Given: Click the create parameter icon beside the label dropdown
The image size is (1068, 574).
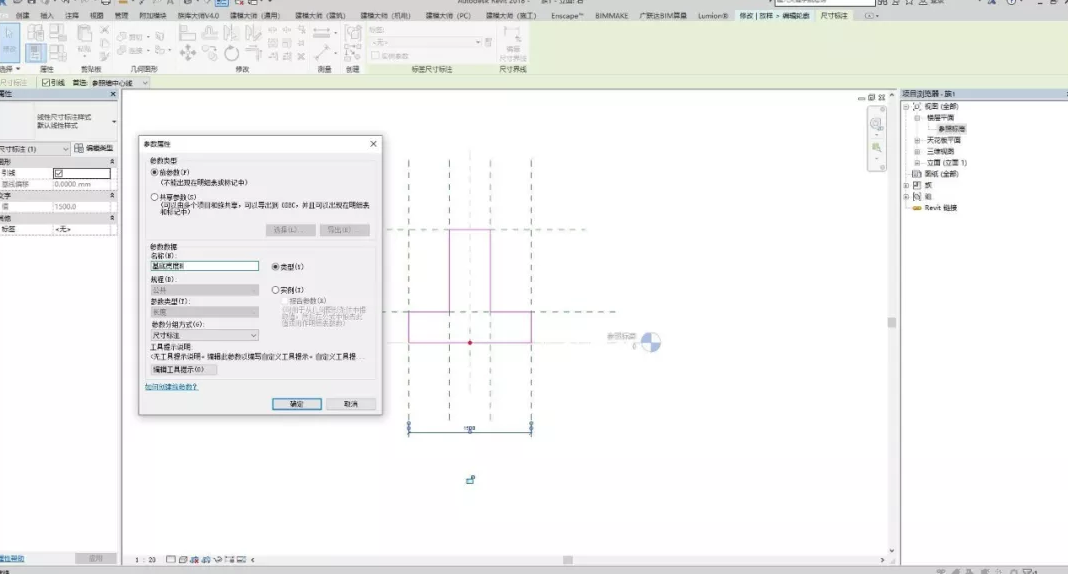Looking at the screenshot, I should point(488,42).
